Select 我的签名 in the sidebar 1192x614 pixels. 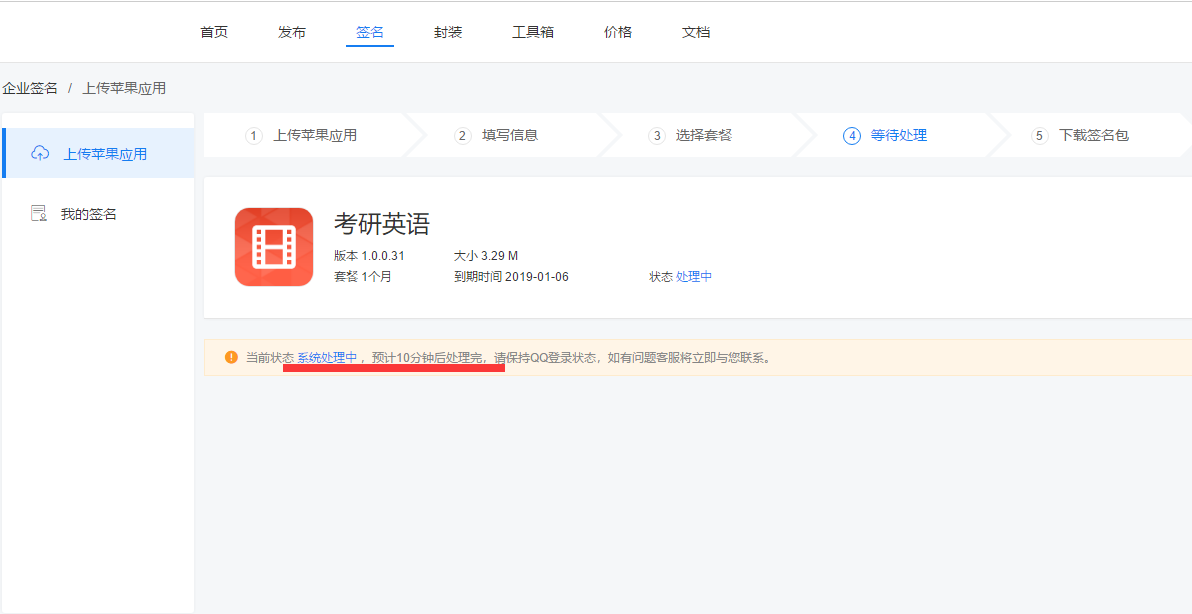89,214
